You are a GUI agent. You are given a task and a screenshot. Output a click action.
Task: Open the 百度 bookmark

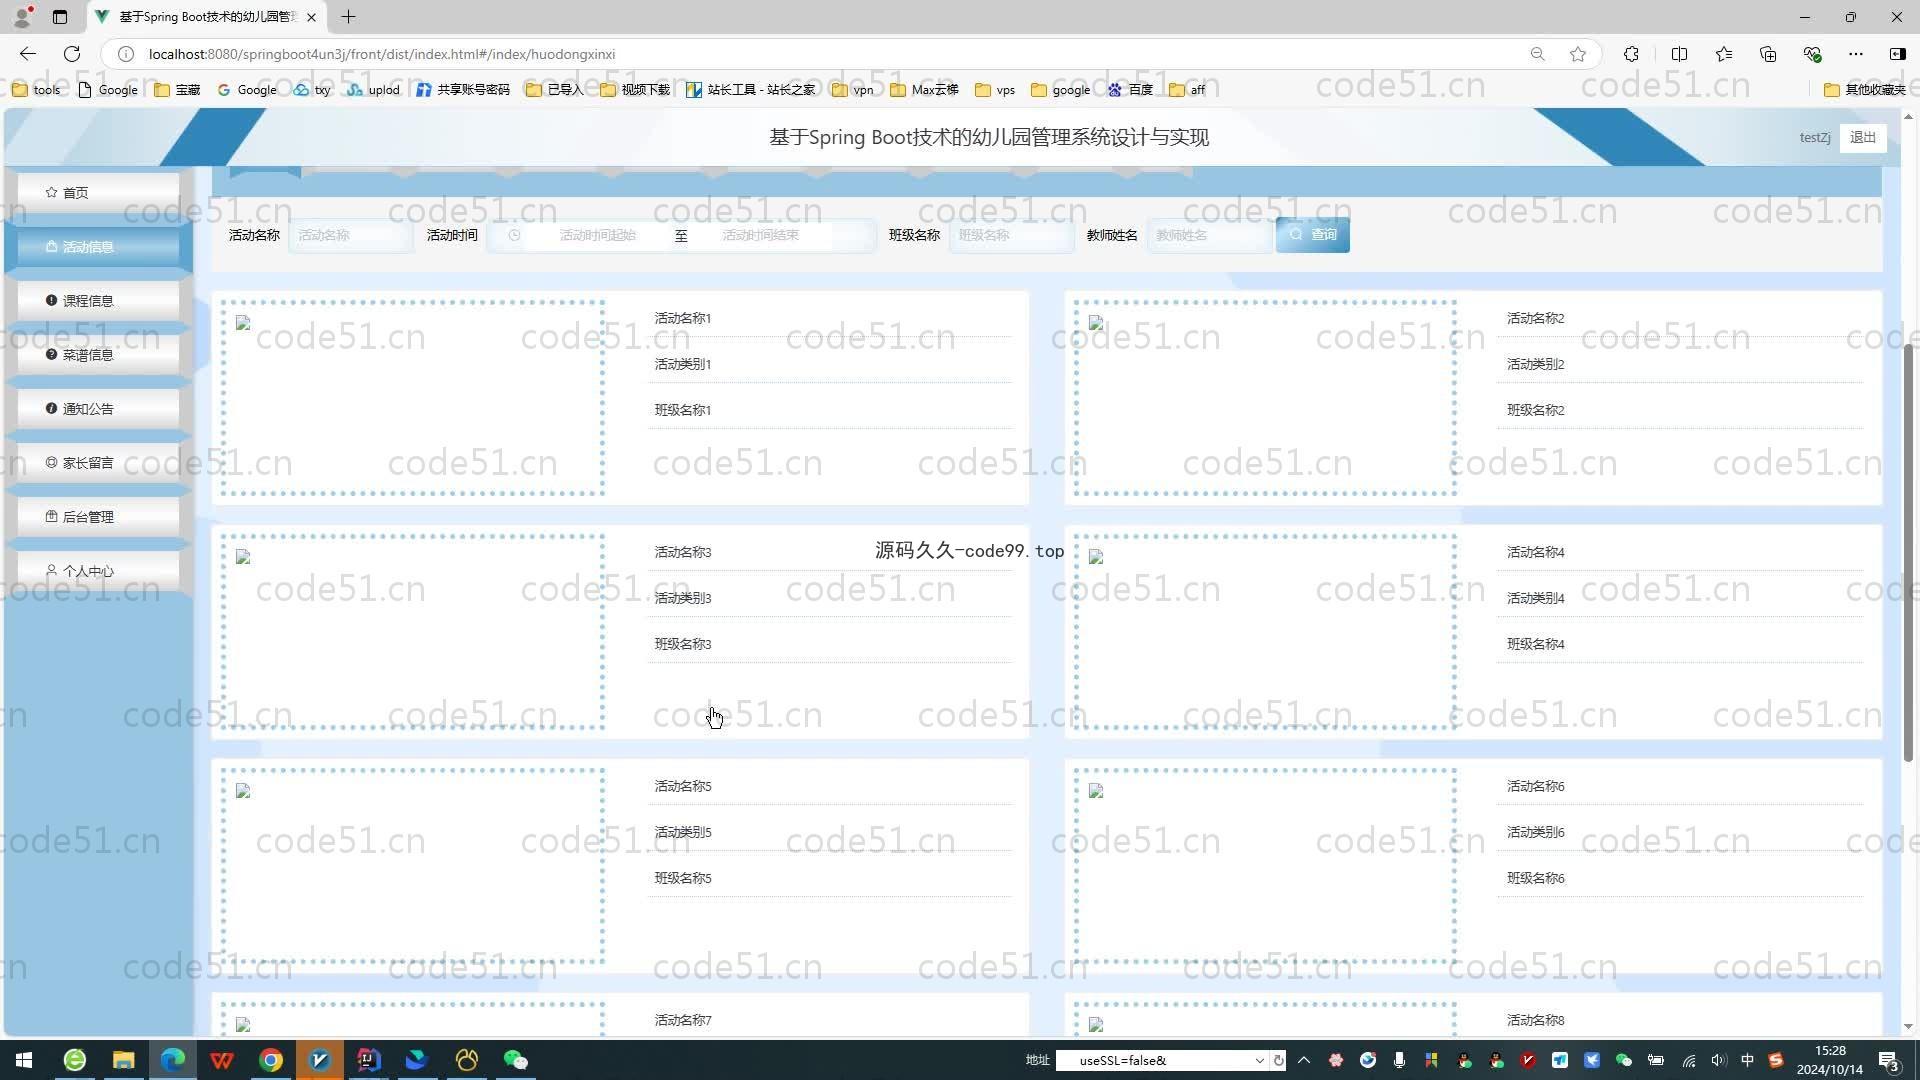pos(1130,90)
